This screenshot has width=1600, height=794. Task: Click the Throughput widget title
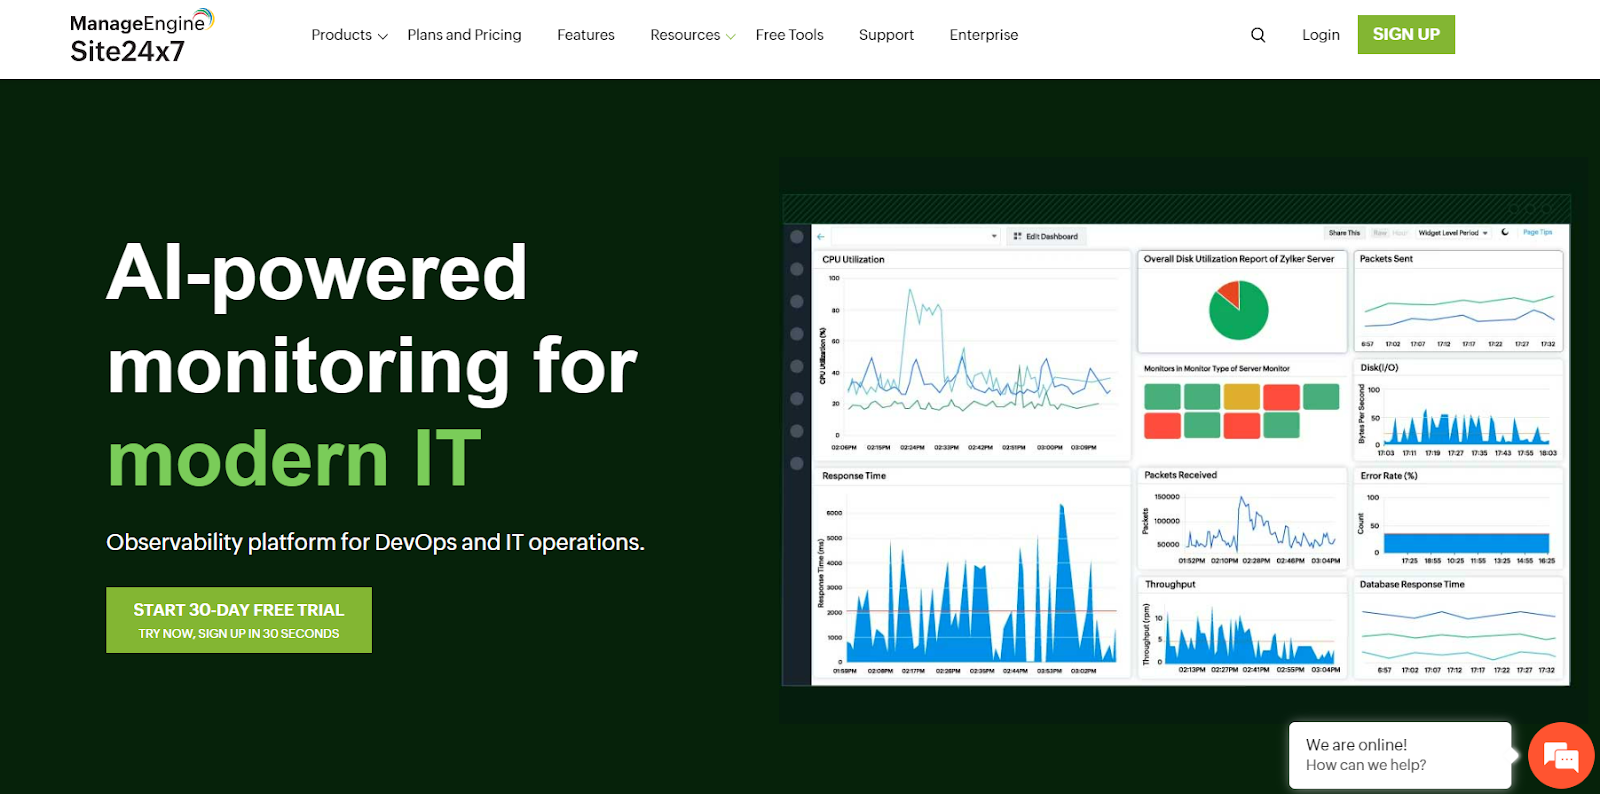(1170, 584)
